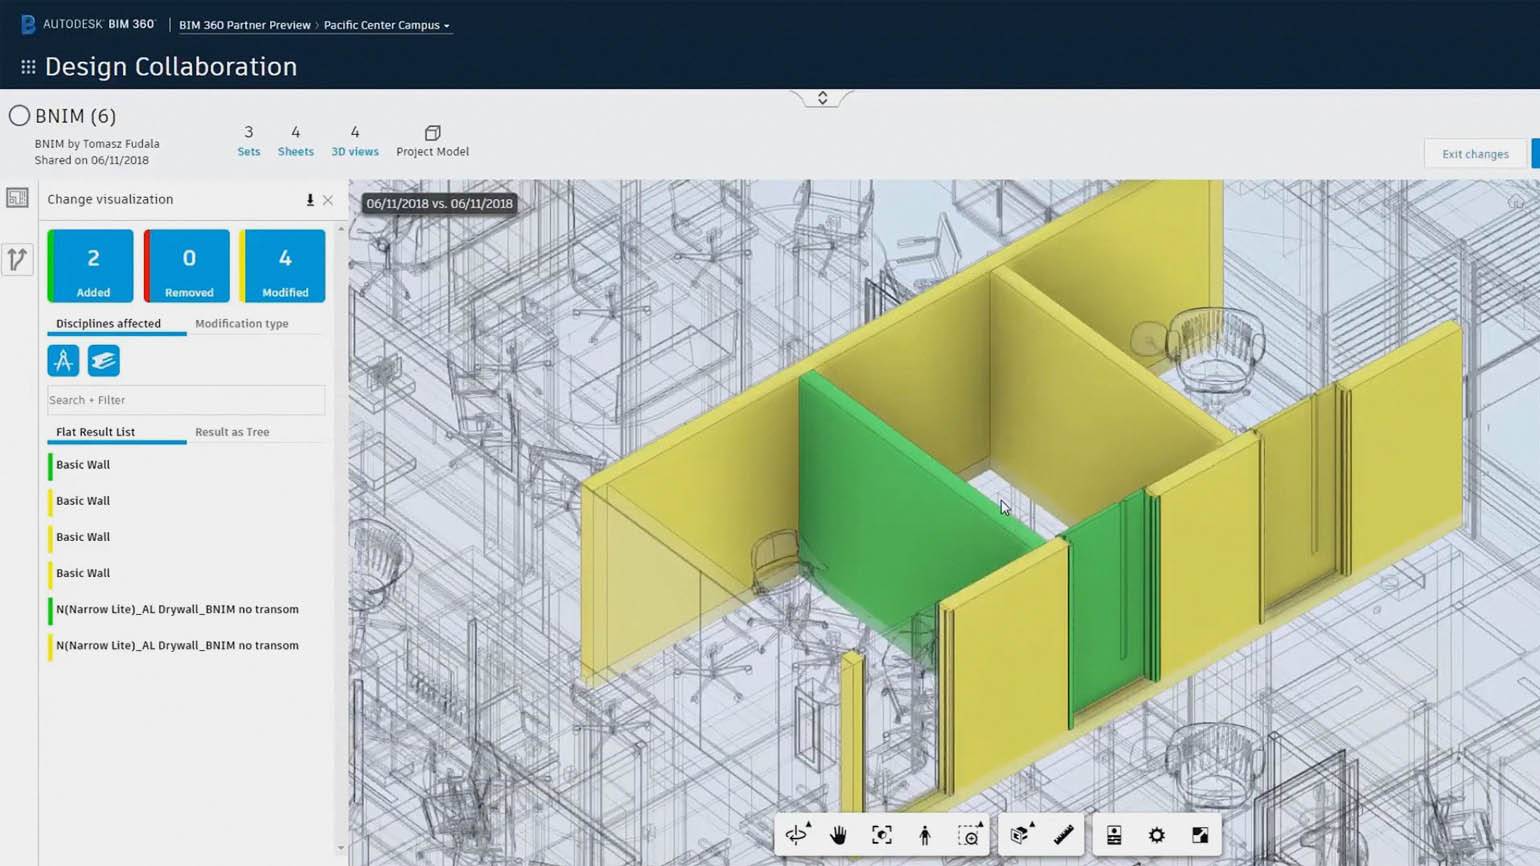
Task: Click the Full screen viewer icon
Action: point(1200,835)
